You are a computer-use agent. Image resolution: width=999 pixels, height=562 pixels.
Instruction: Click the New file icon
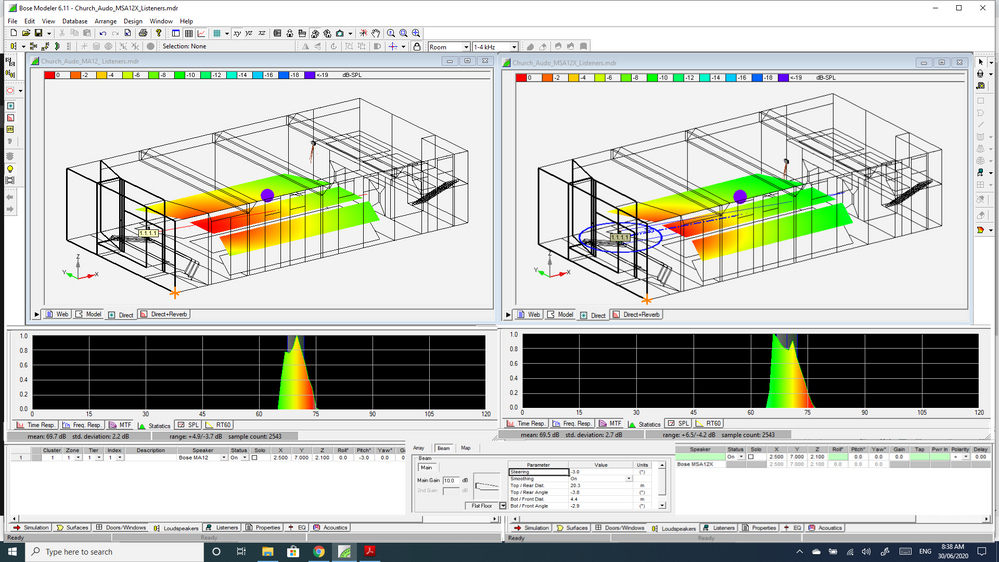(x=14, y=33)
